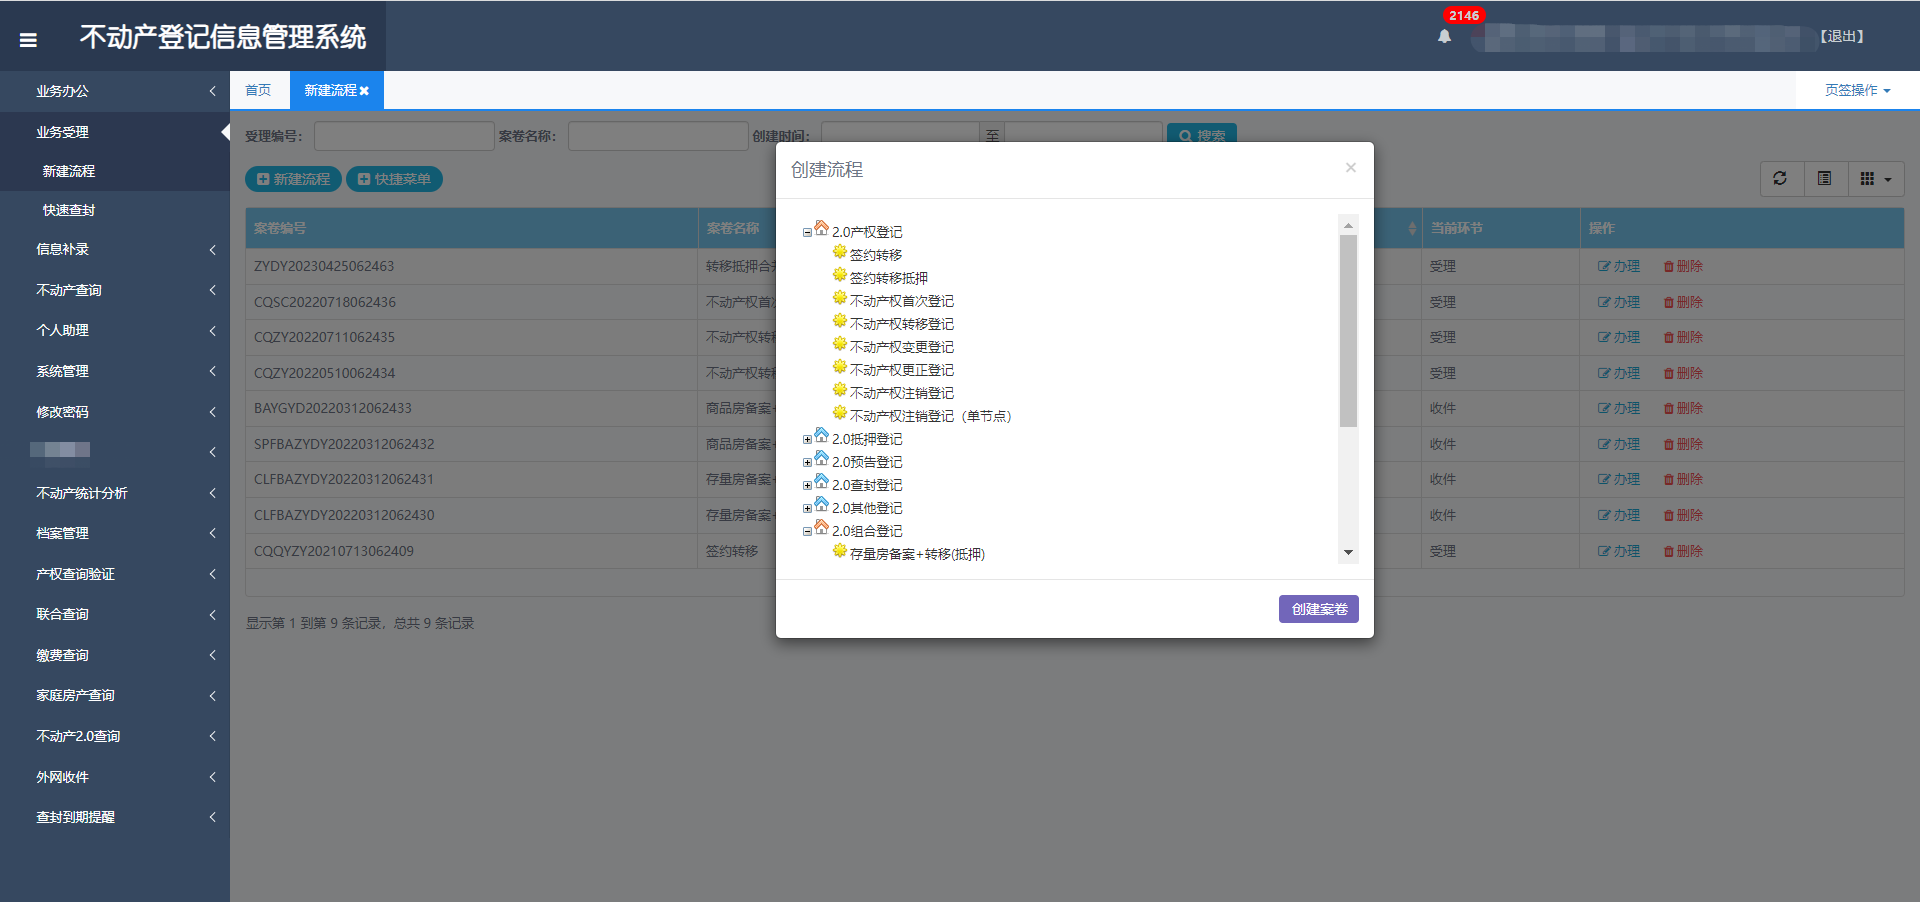Click the 2.0预告登记 folder icon

click(821, 459)
